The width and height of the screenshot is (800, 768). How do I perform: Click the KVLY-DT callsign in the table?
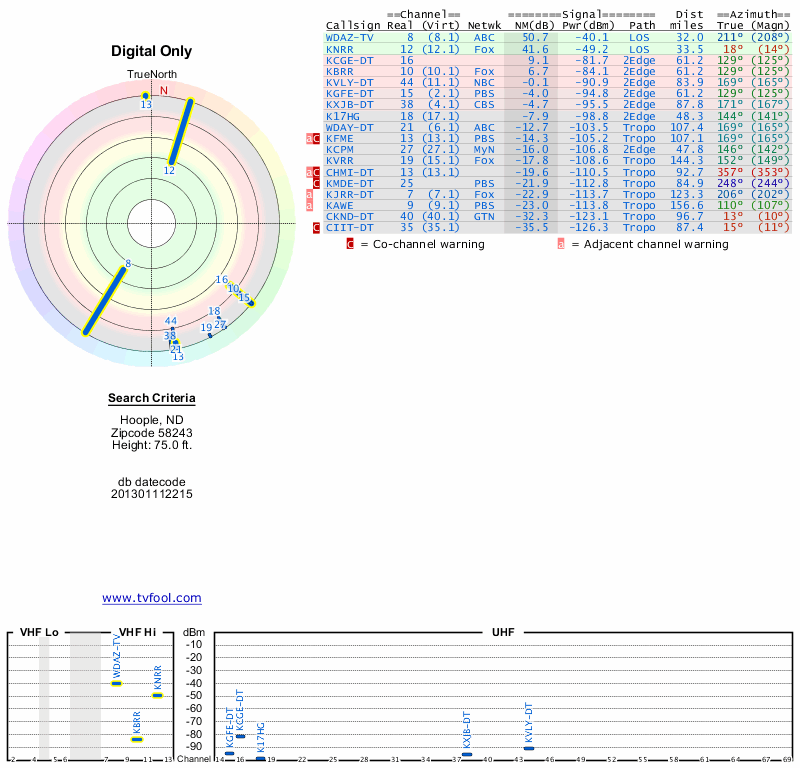pos(350,82)
